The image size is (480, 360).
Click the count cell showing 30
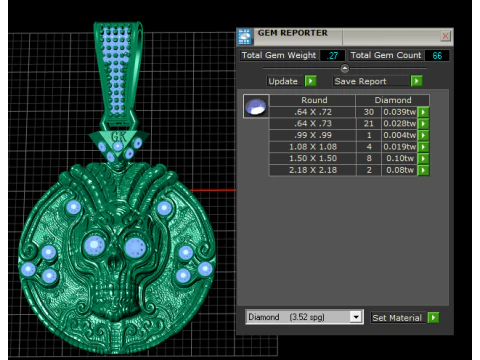coord(369,112)
